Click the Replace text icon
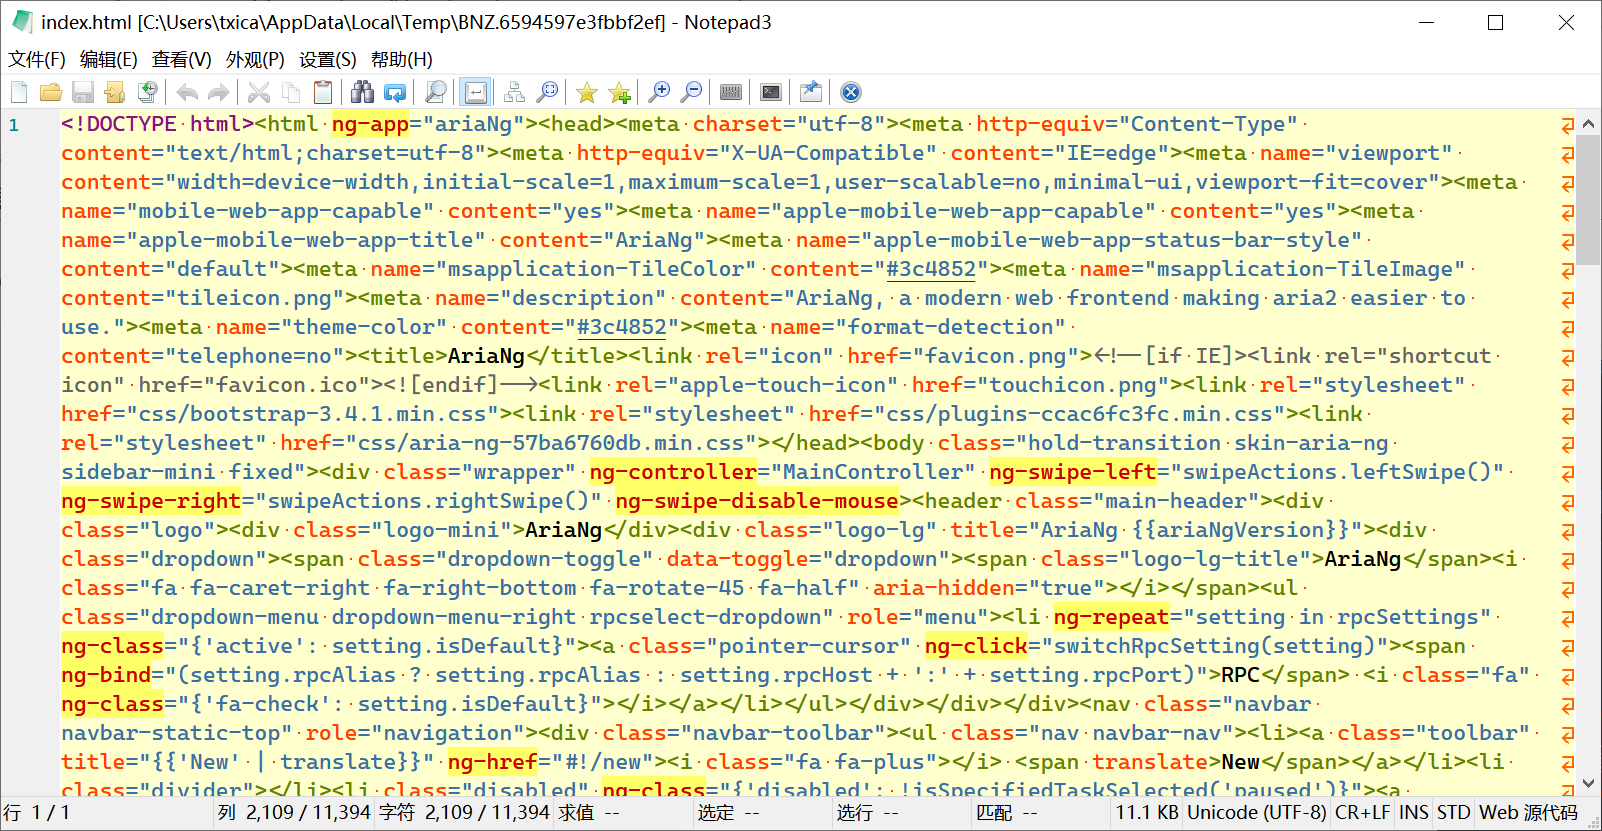The width and height of the screenshot is (1602, 831). click(395, 93)
